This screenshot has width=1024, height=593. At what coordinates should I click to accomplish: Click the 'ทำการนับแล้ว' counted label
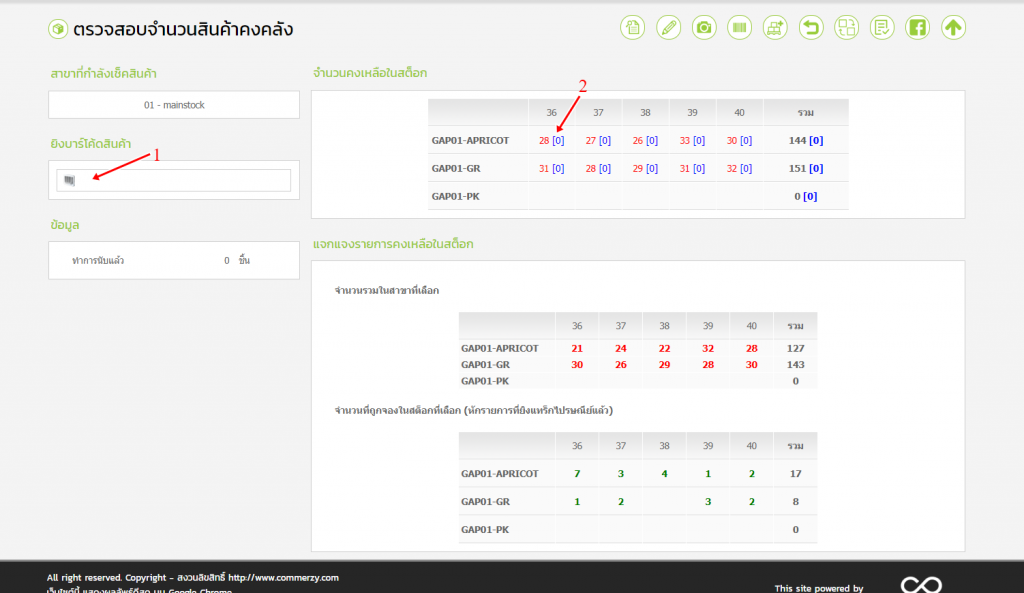pyautogui.click(x=98, y=261)
